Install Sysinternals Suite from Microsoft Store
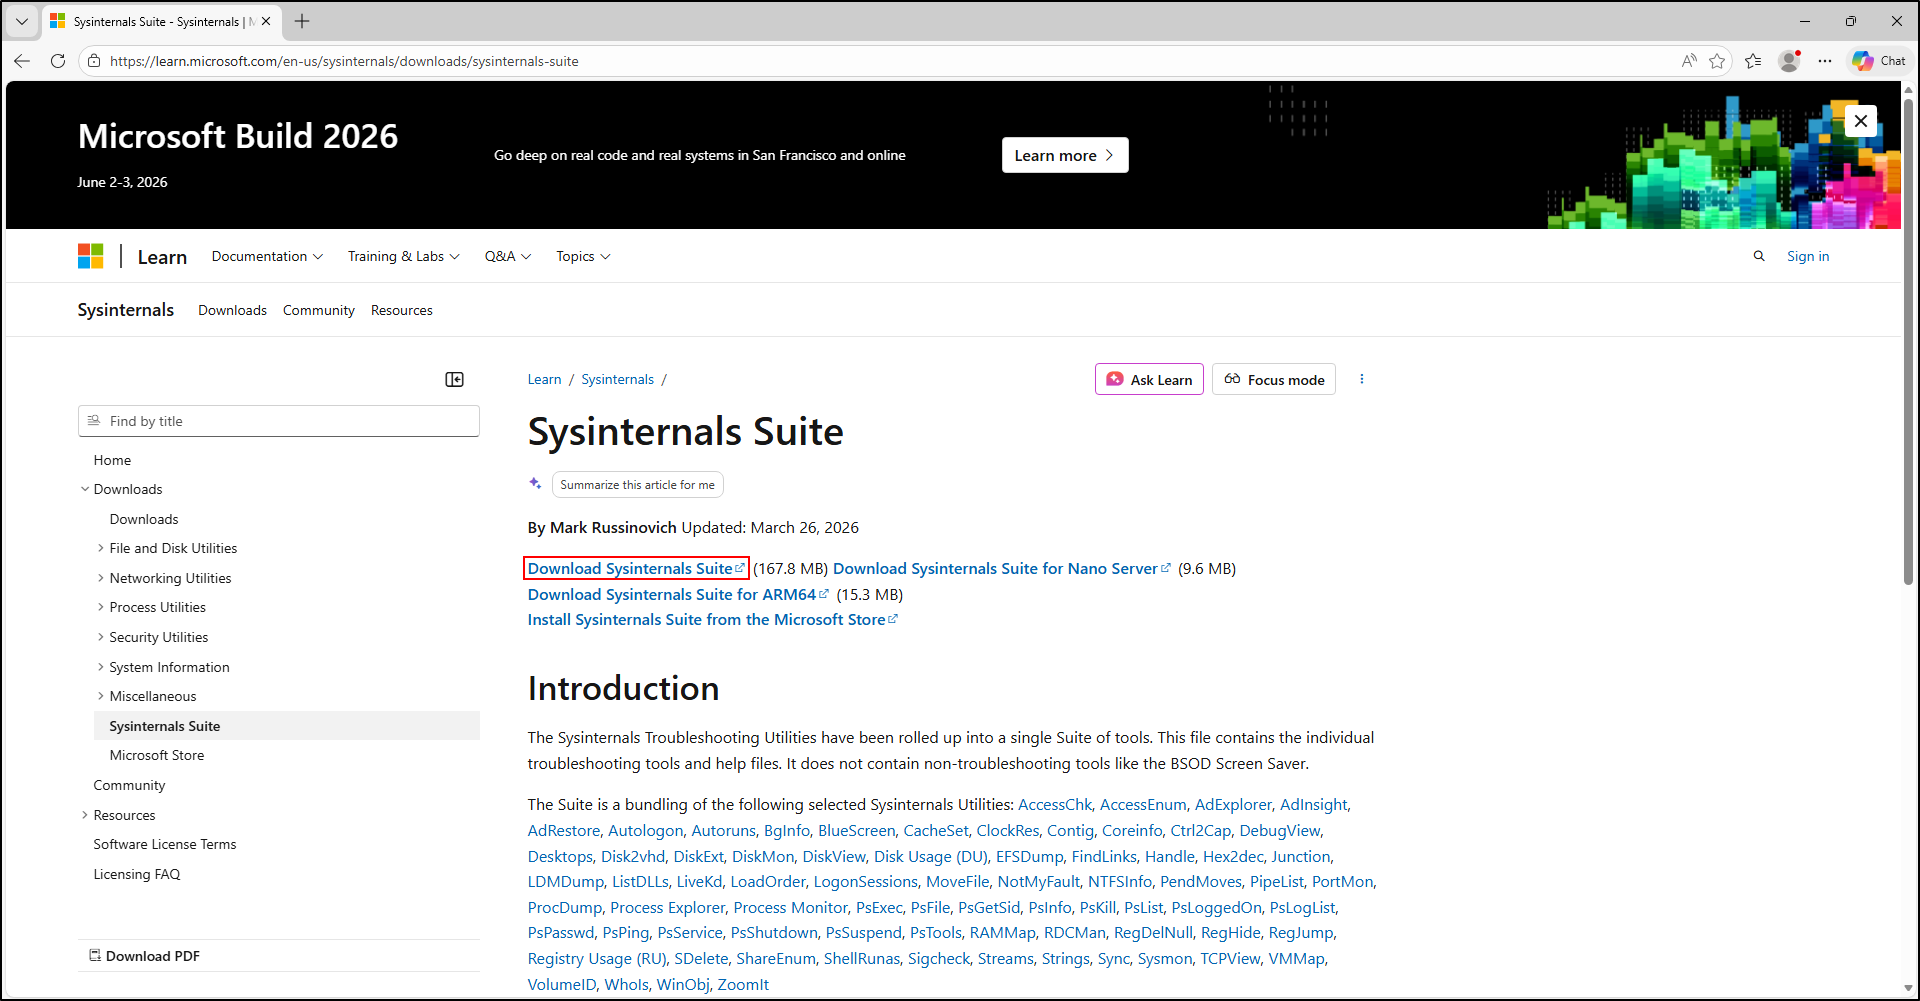 click(712, 619)
